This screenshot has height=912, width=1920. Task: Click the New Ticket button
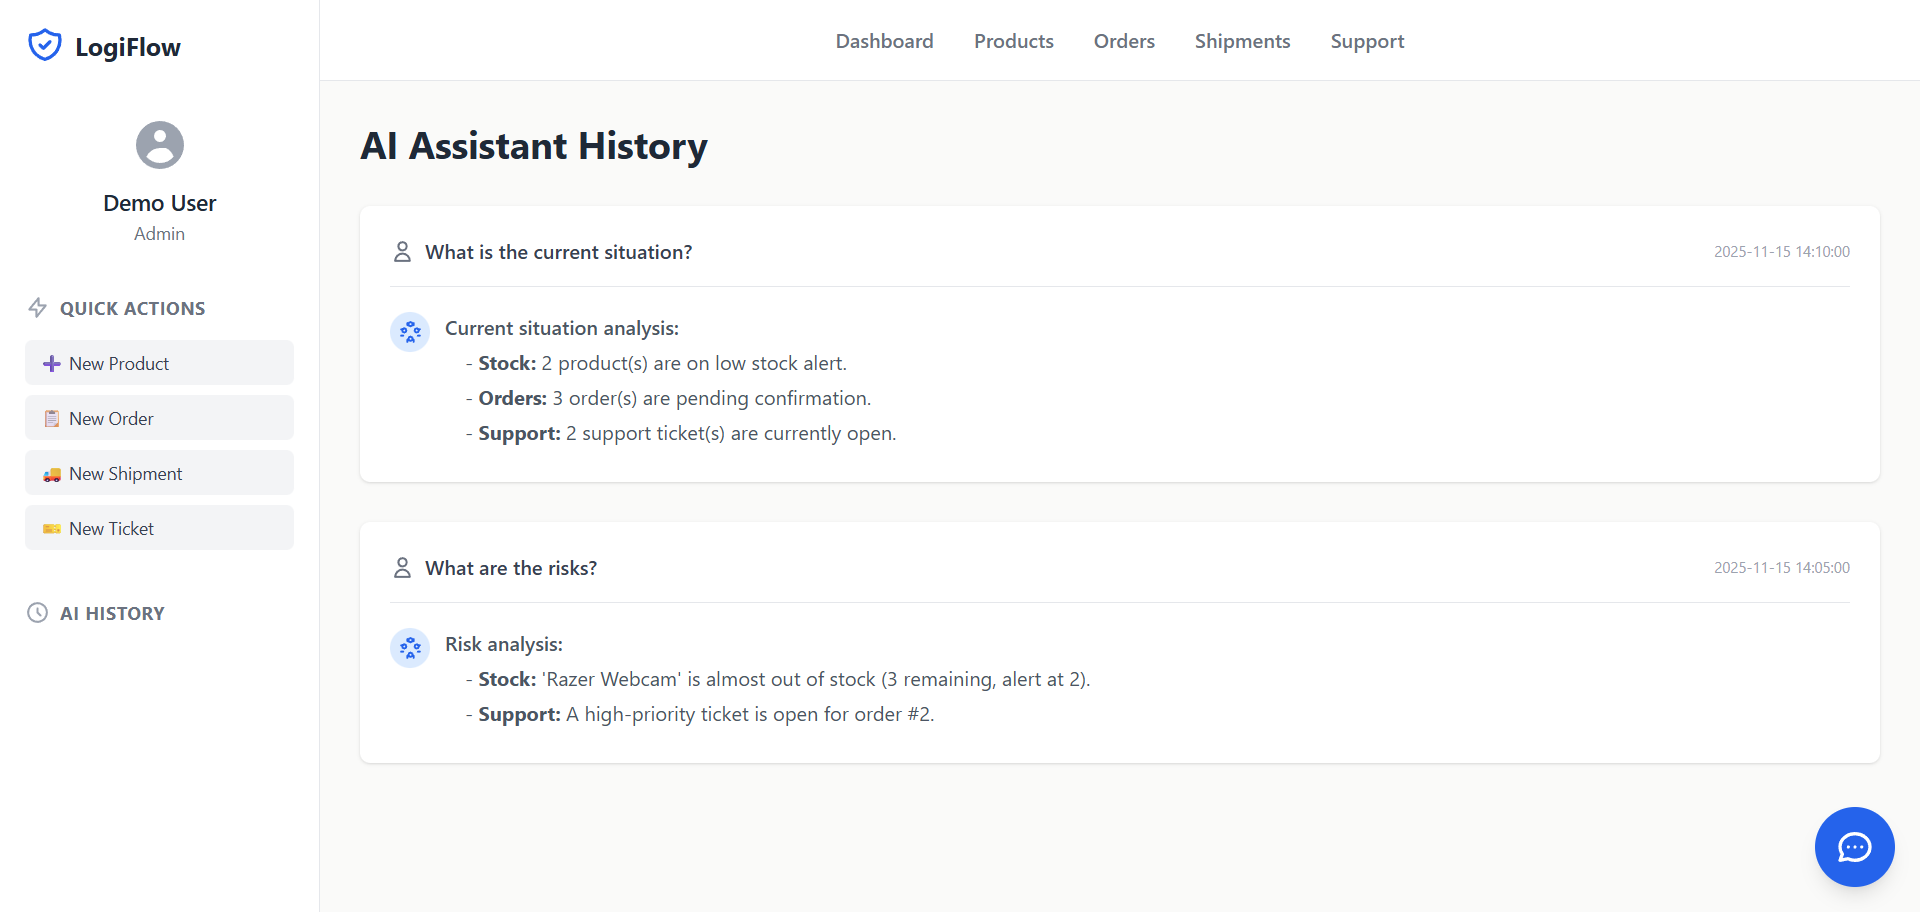point(160,528)
